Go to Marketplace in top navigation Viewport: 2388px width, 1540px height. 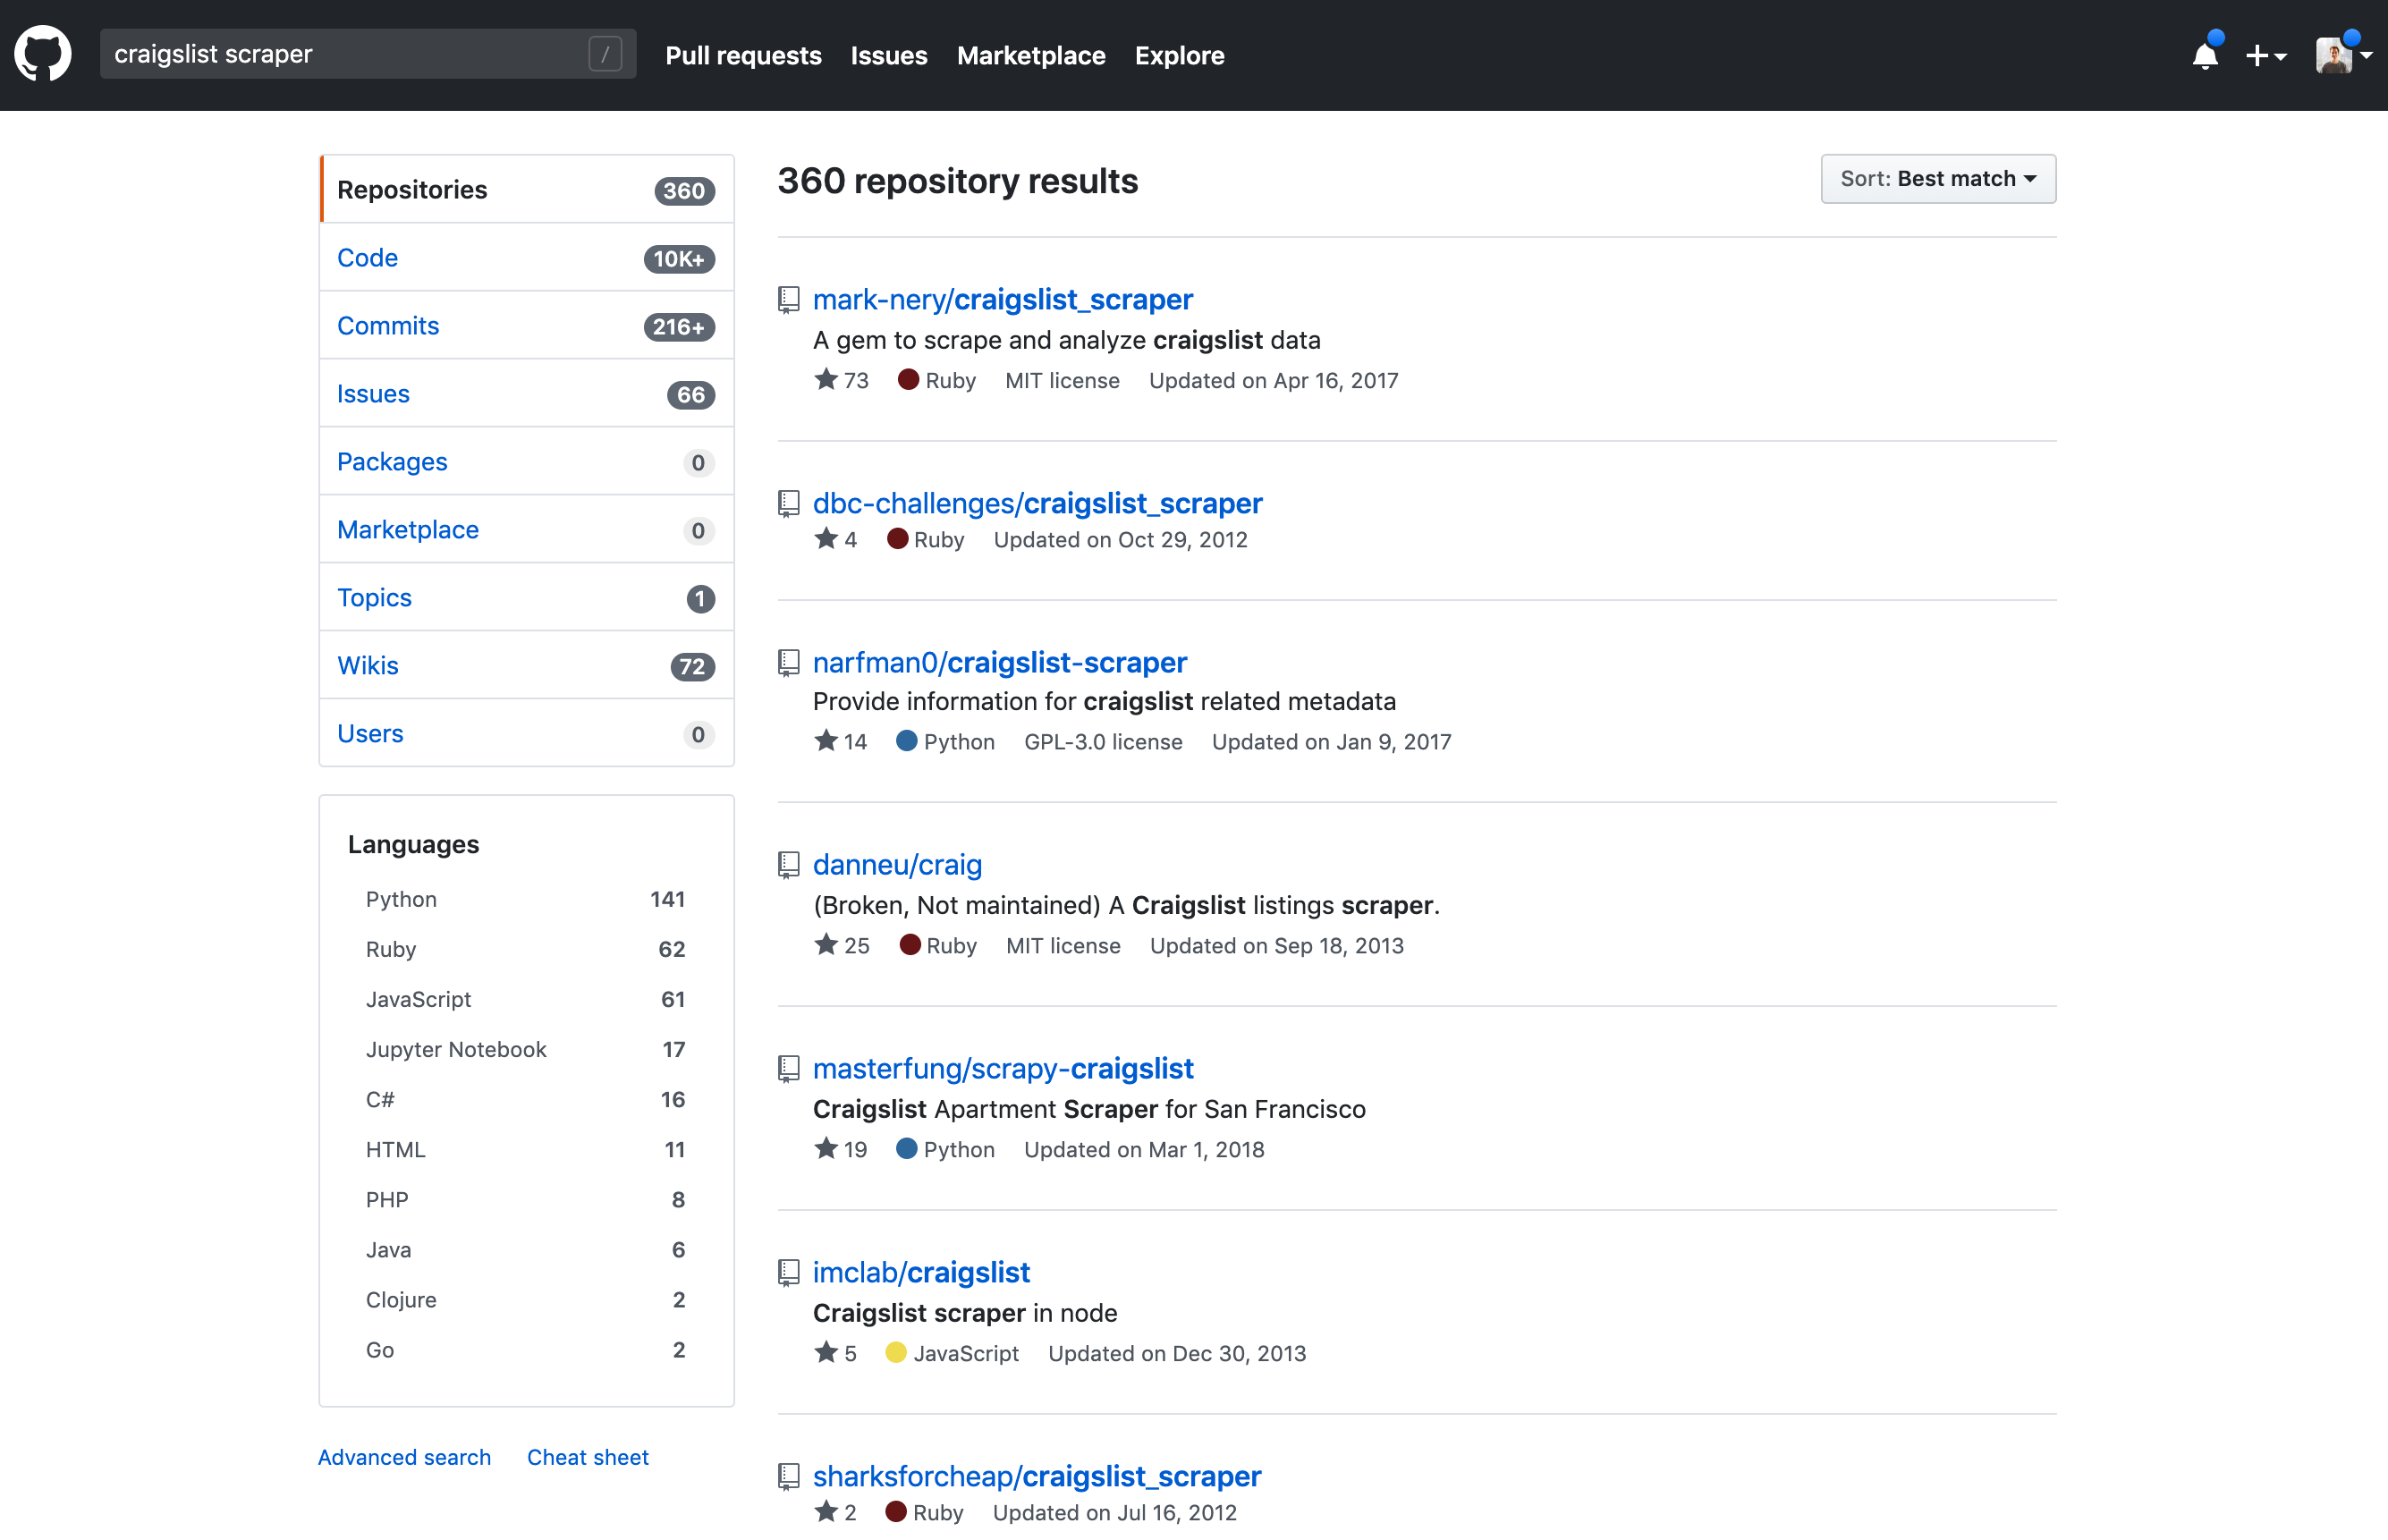pos(1031,55)
